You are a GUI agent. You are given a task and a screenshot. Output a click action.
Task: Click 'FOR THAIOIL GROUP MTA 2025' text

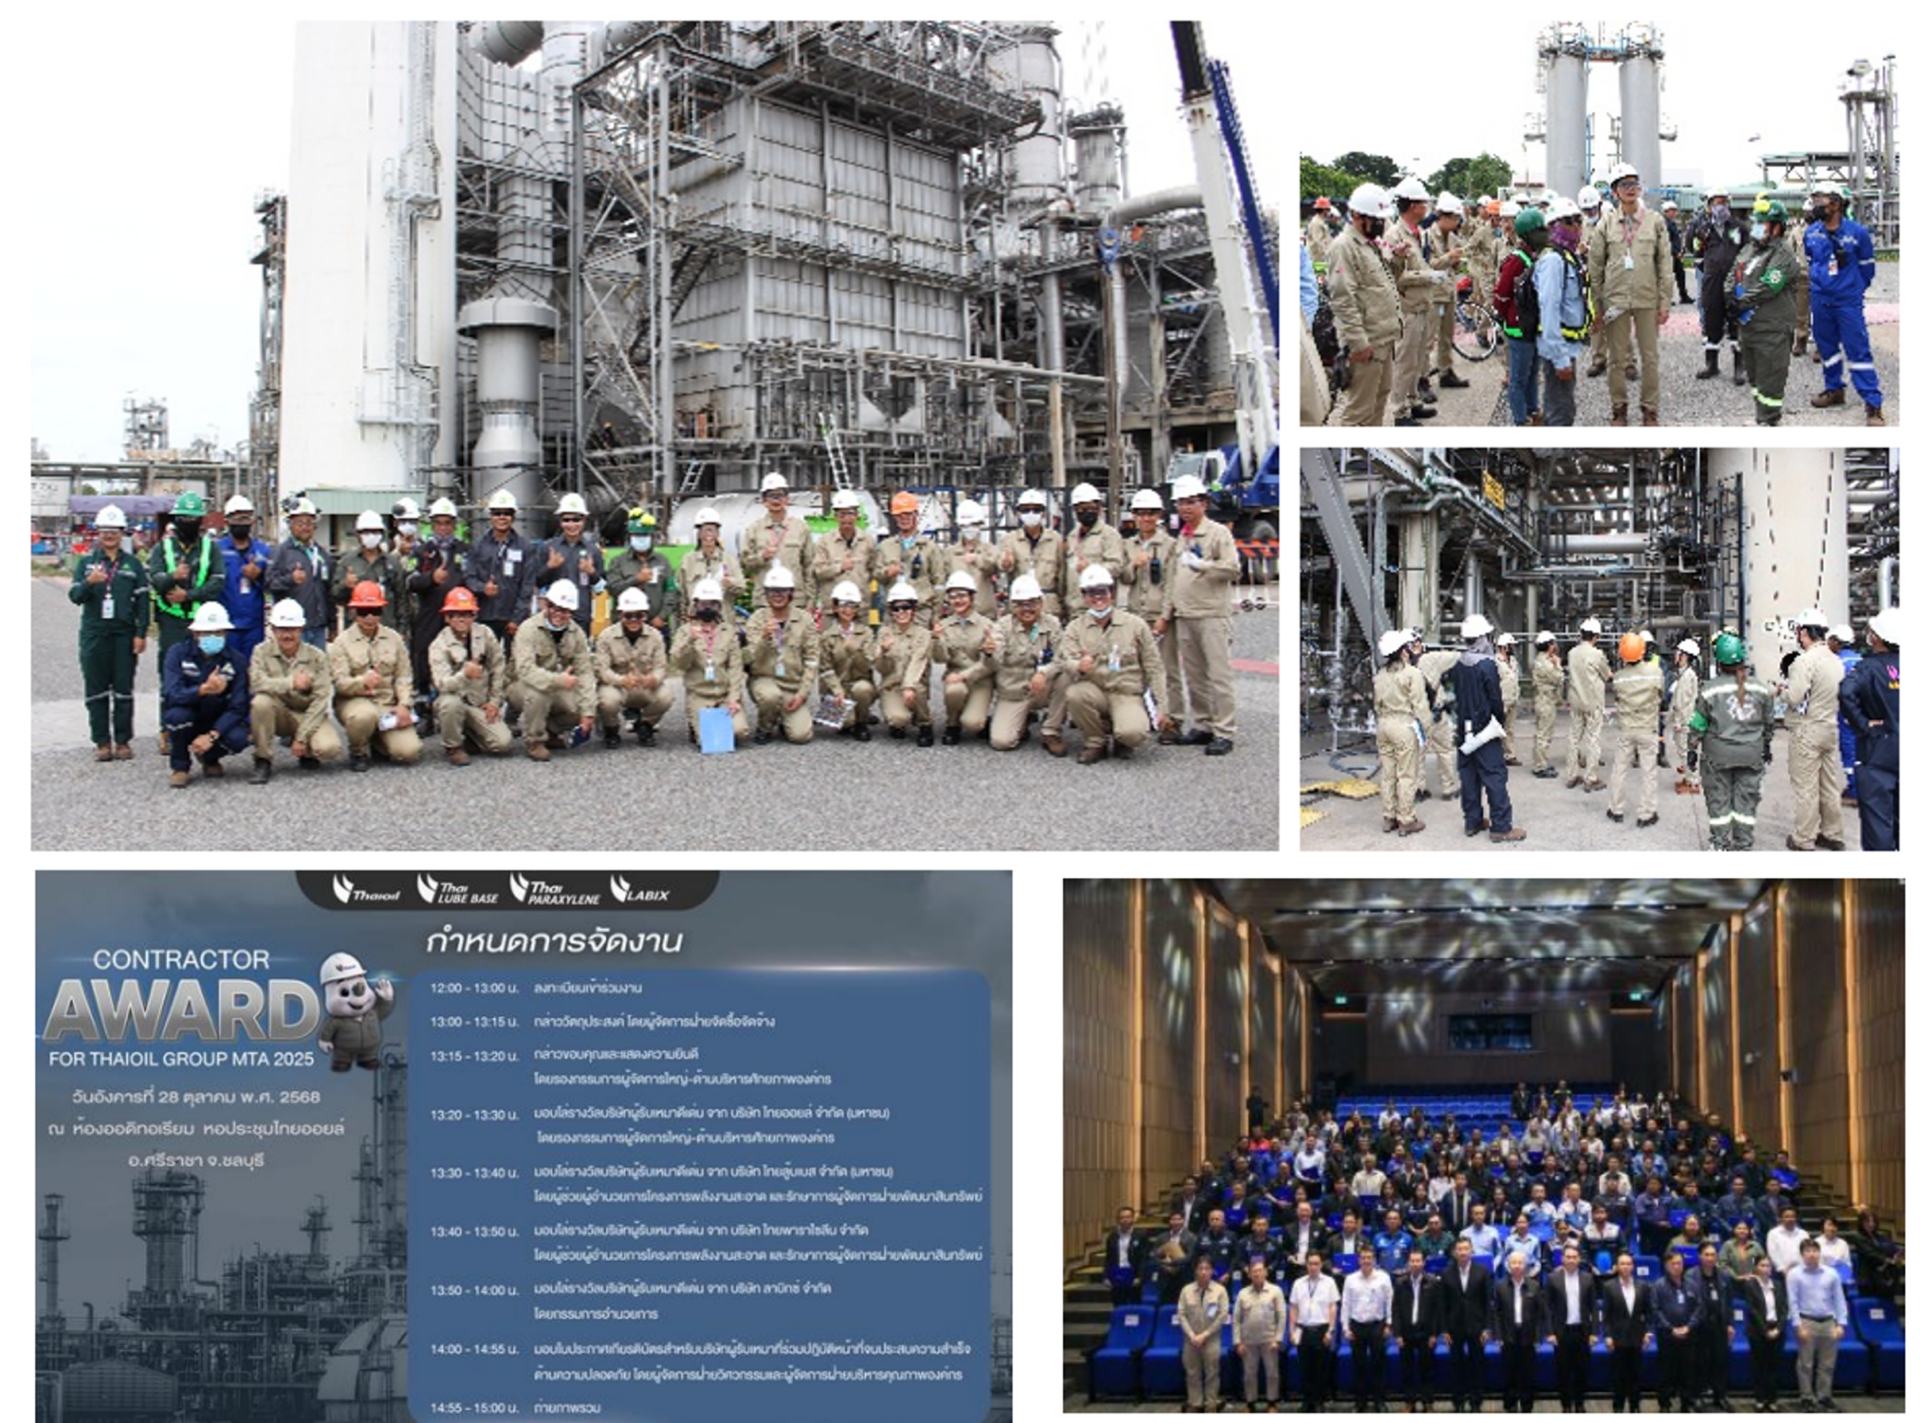tap(181, 1059)
